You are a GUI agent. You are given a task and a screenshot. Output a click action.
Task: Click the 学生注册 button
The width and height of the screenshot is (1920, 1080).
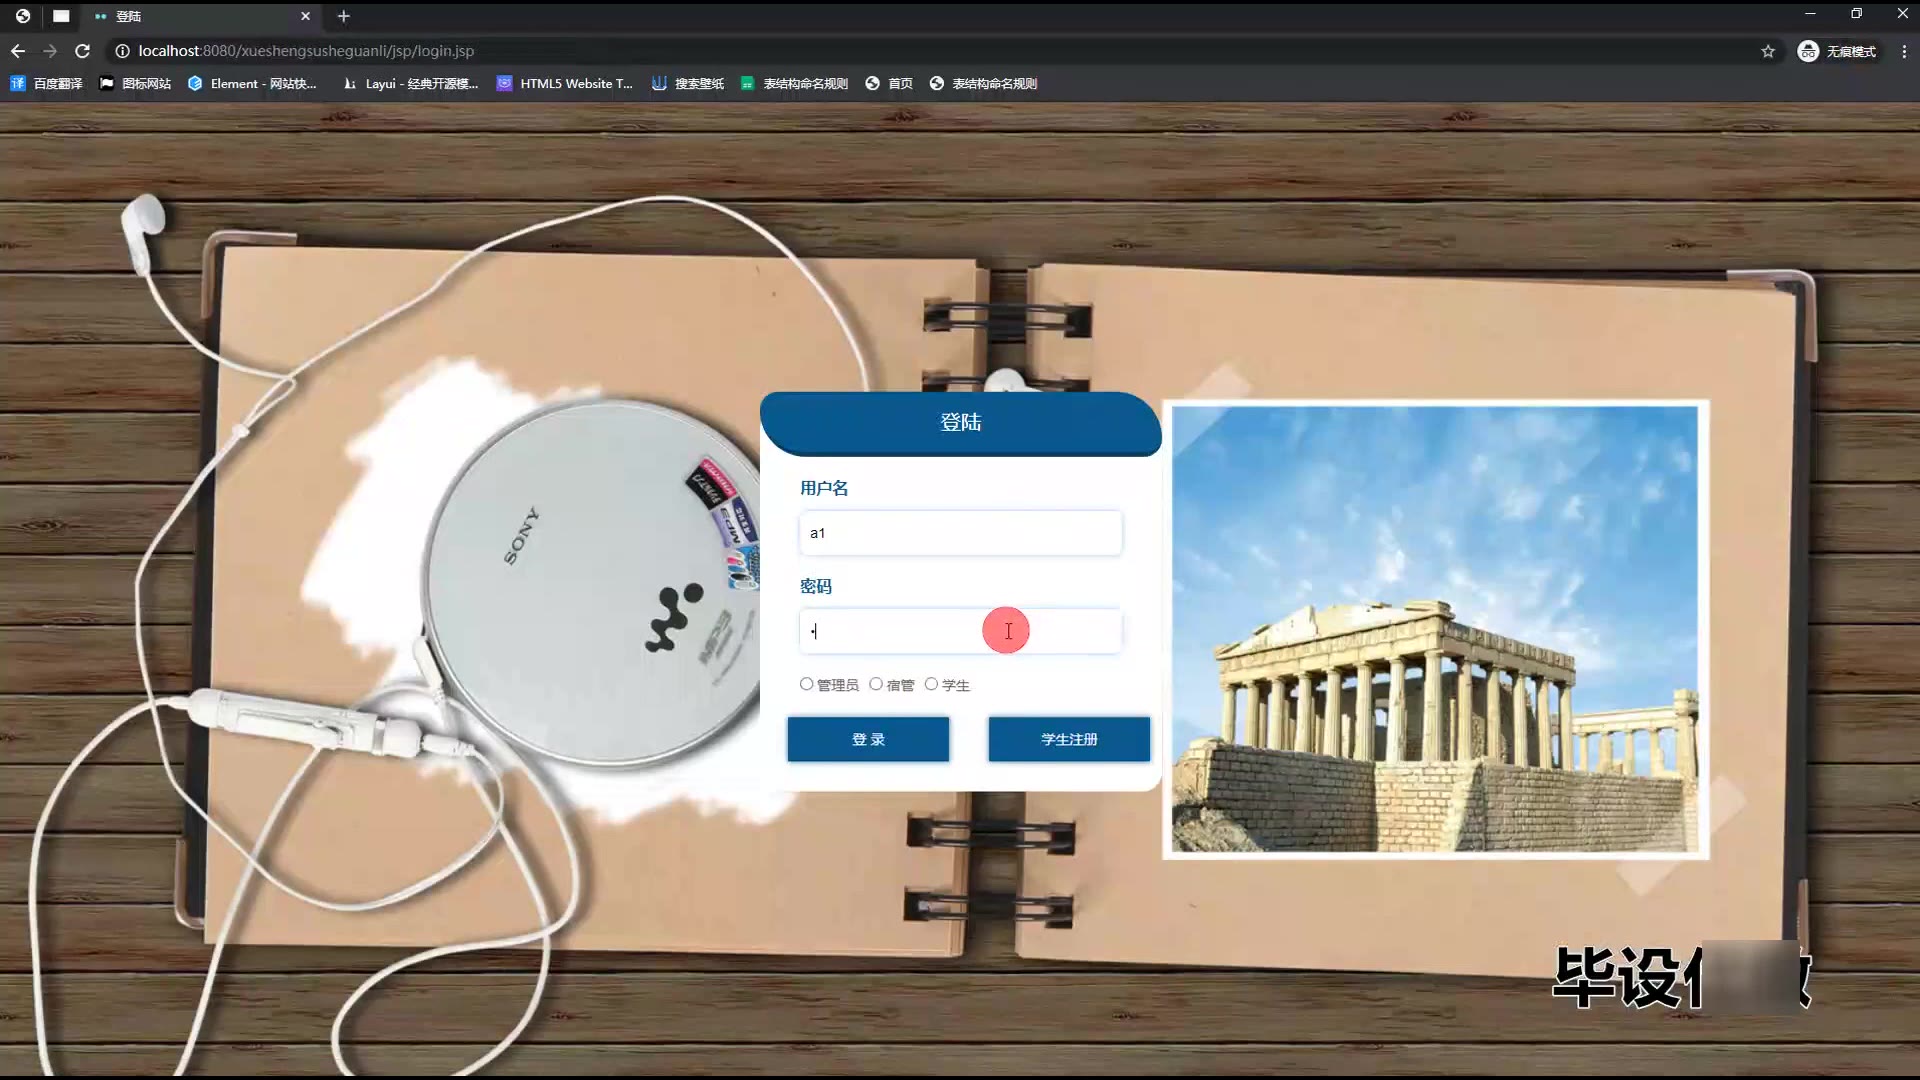pos(1068,739)
